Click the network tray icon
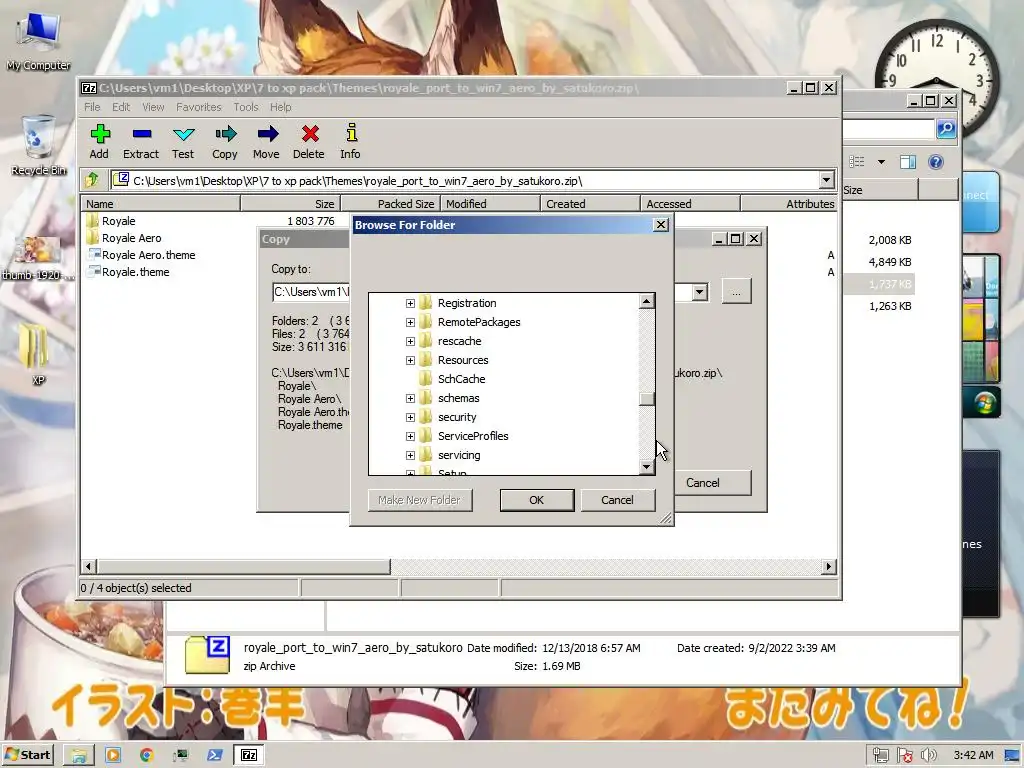Screen dimensions: 1024x768 click(x=880, y=756)
